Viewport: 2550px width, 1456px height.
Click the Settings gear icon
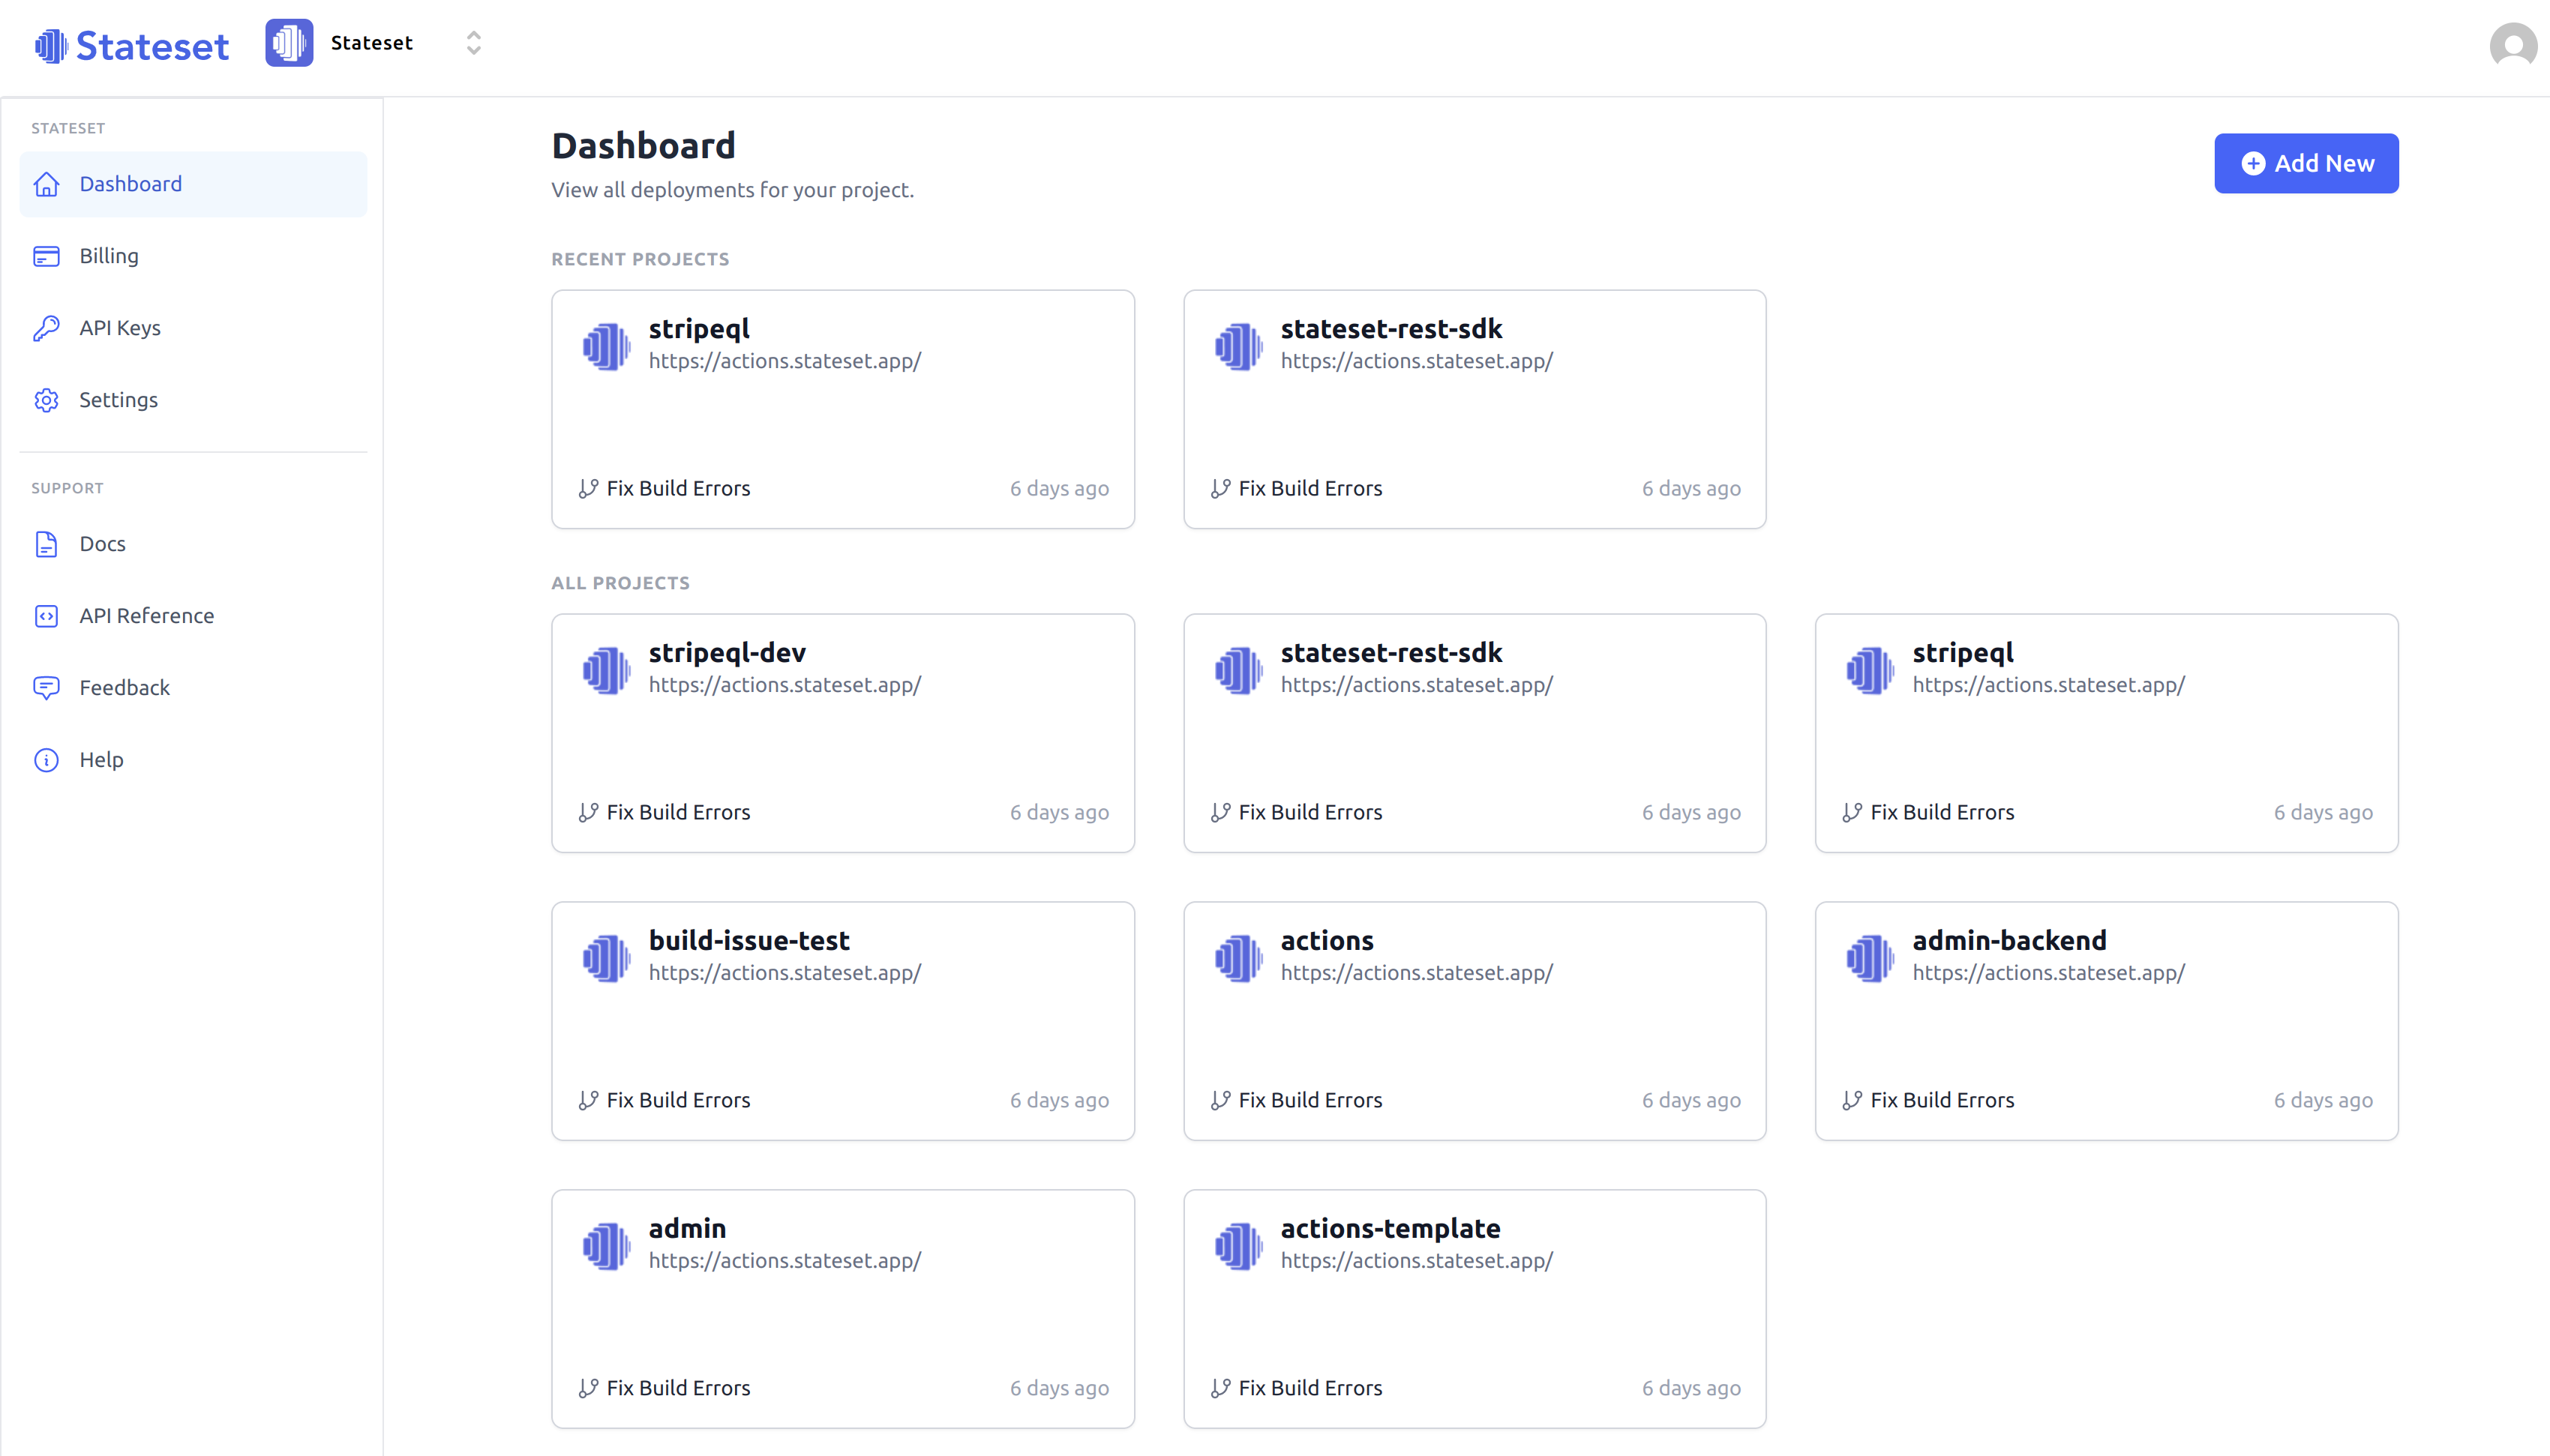(46, 400)
